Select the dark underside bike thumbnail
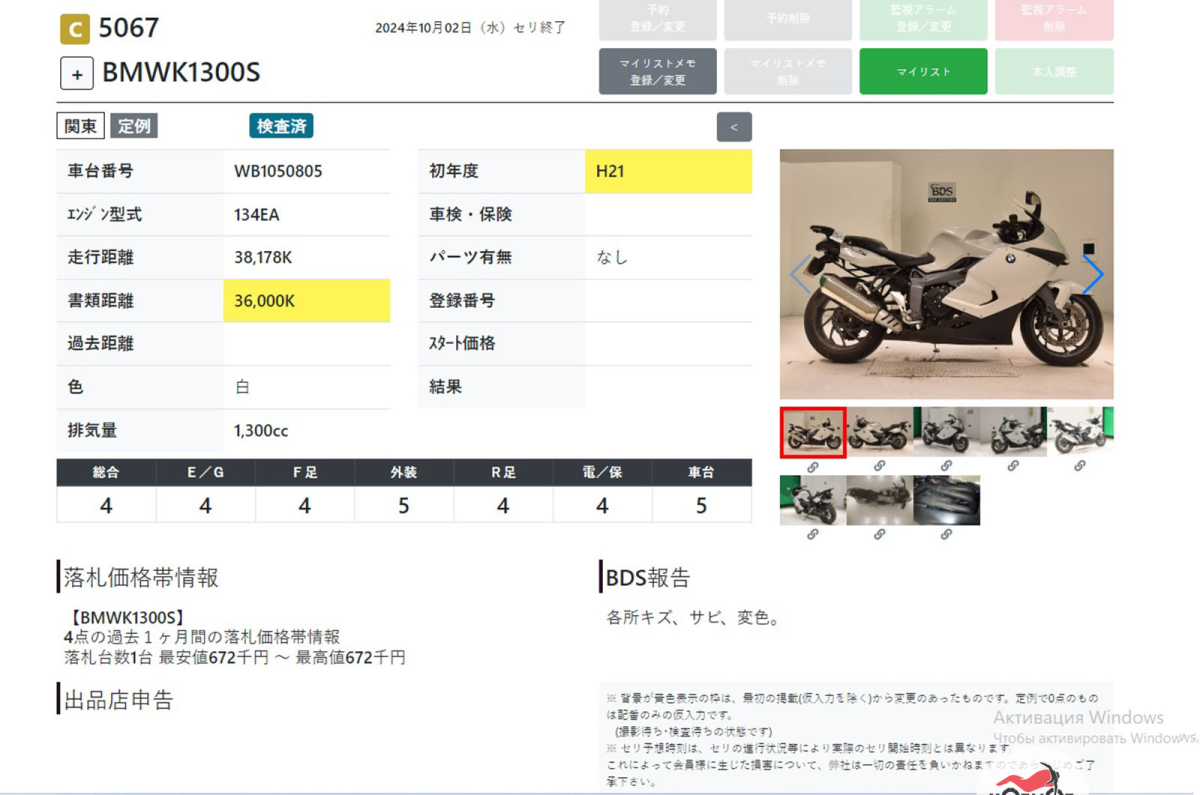This screenshot has width=1200, height=795. click(x=880, y=500)
